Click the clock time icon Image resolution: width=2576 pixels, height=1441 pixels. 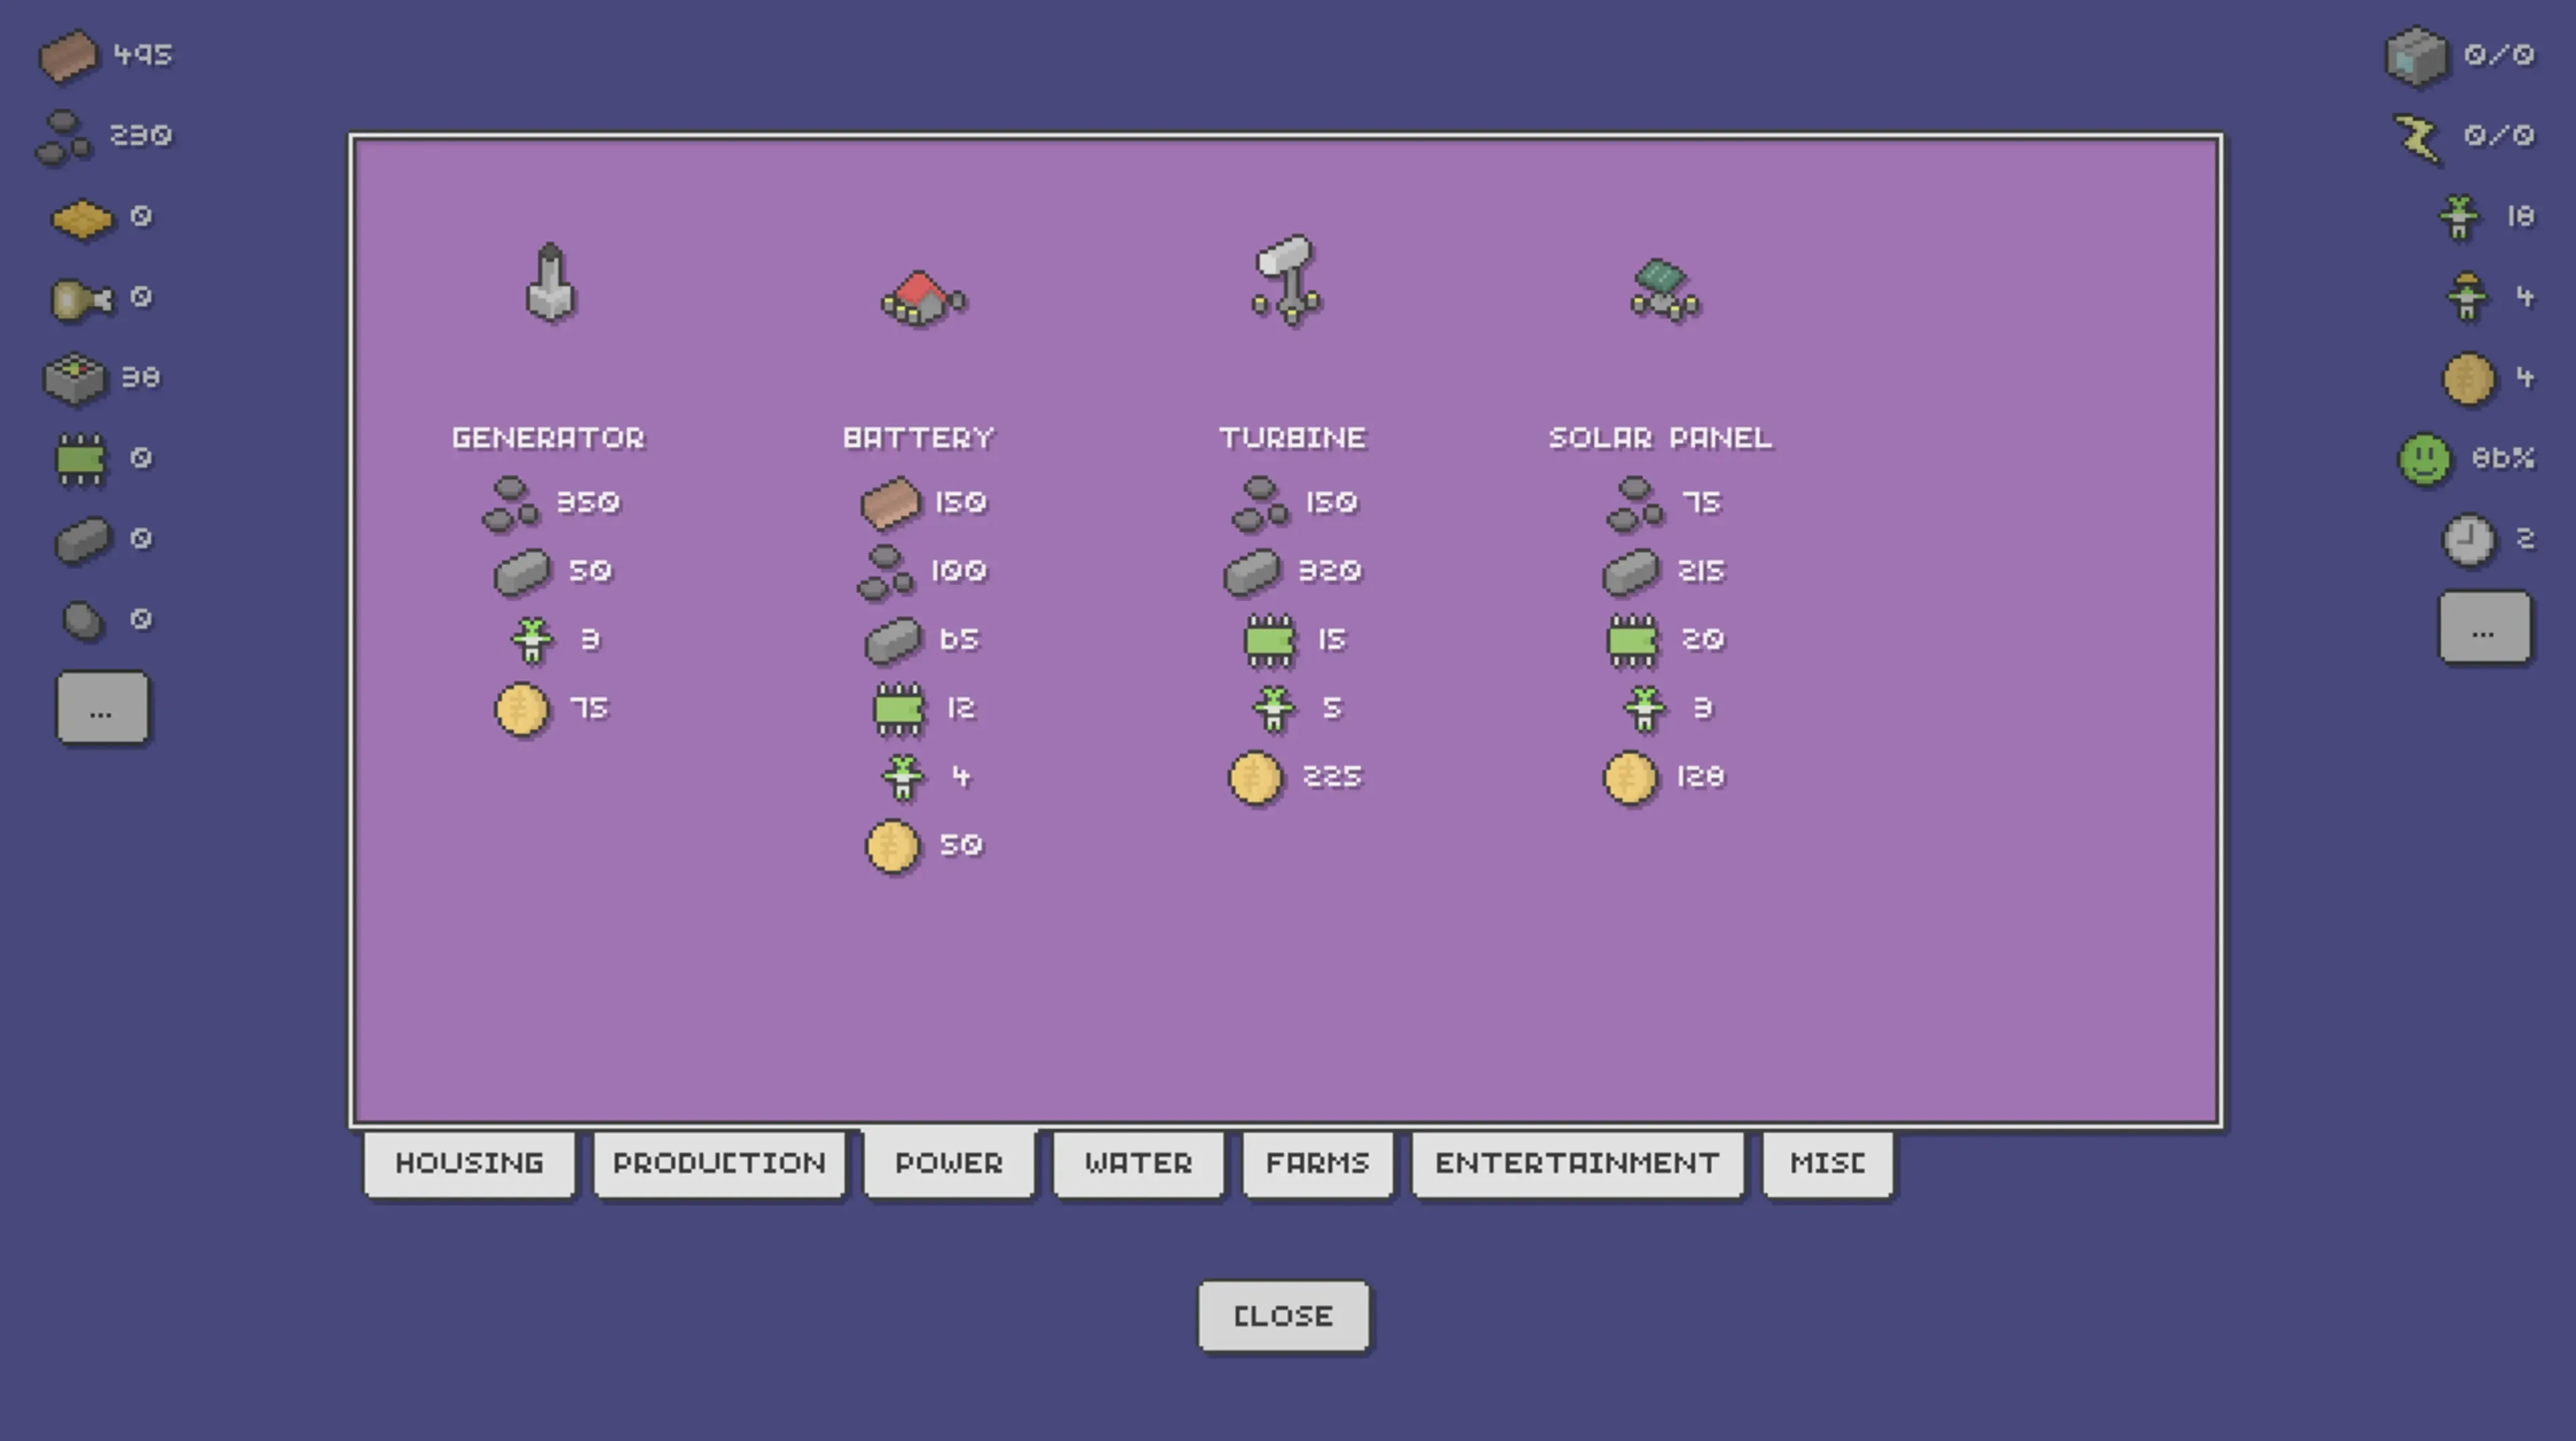click(2468, 540)
